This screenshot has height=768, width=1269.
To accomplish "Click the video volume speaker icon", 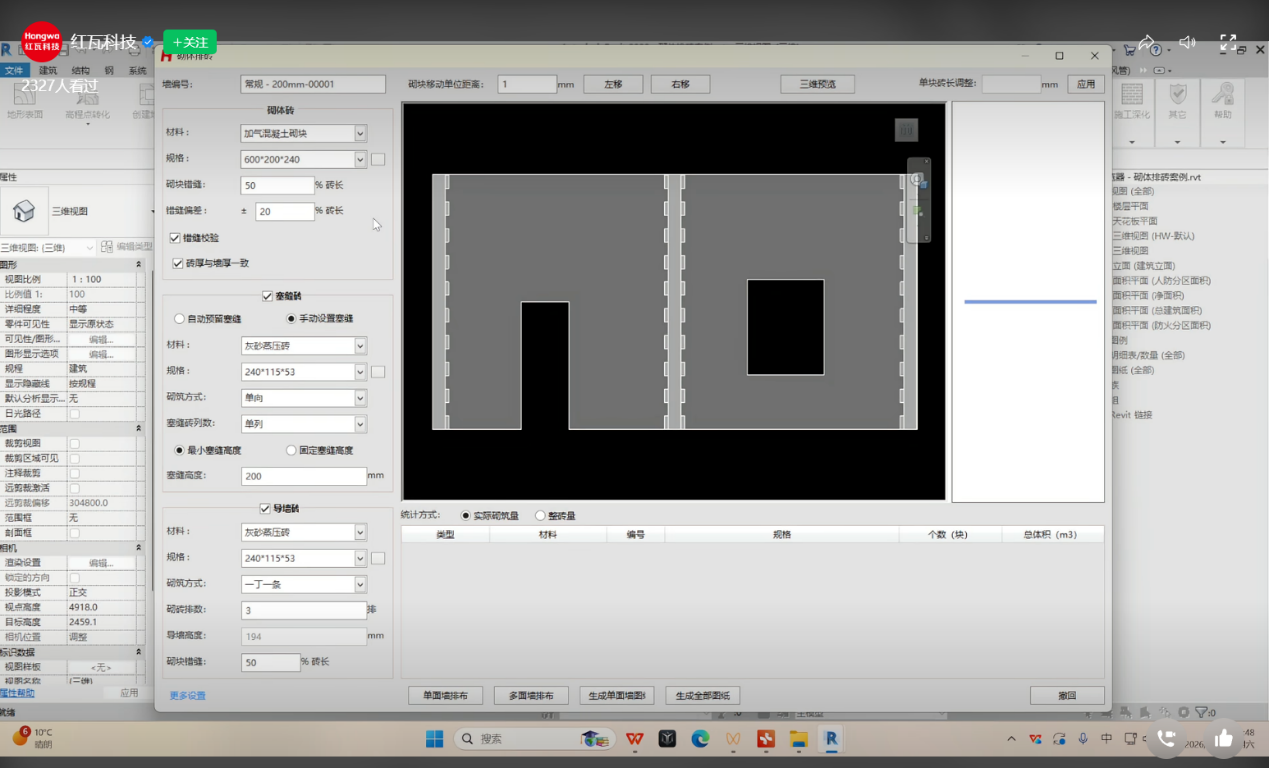I will coord(1187,42).
